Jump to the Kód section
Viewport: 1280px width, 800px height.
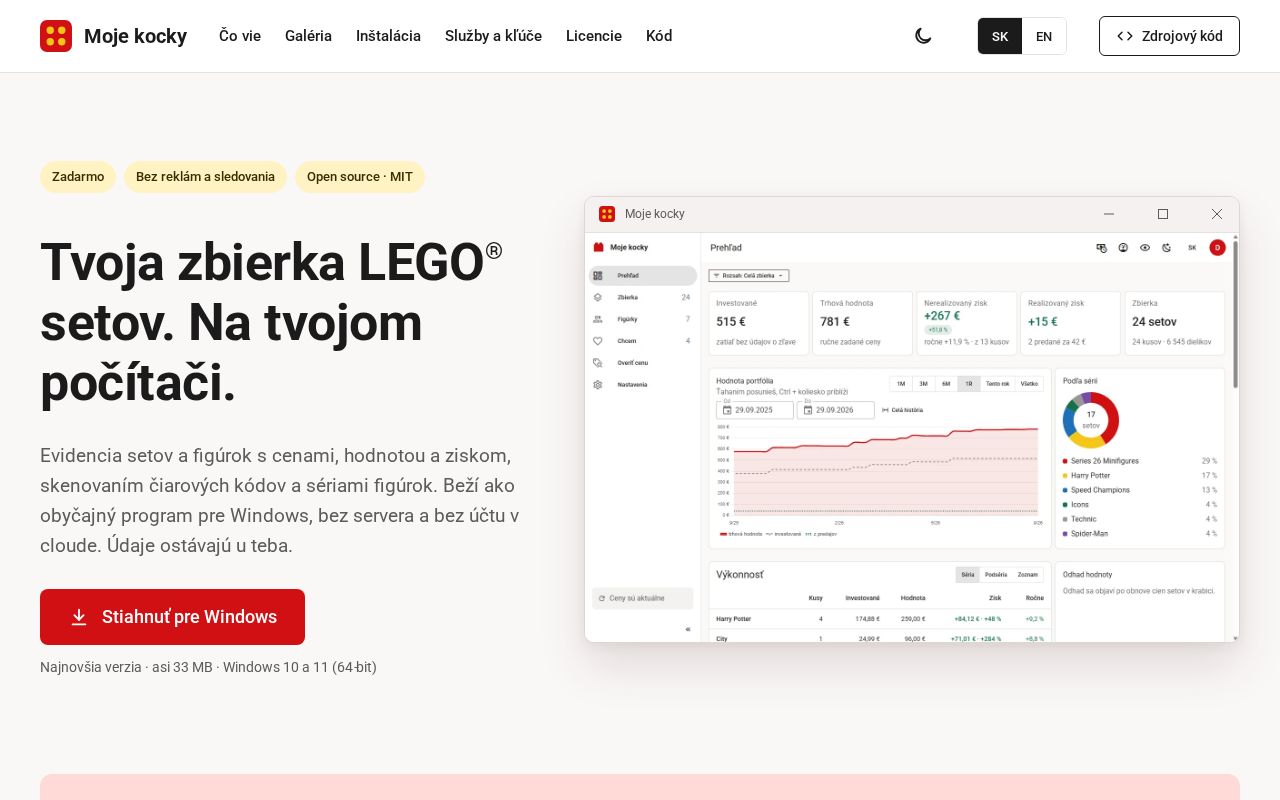click(x=659, y=36)
